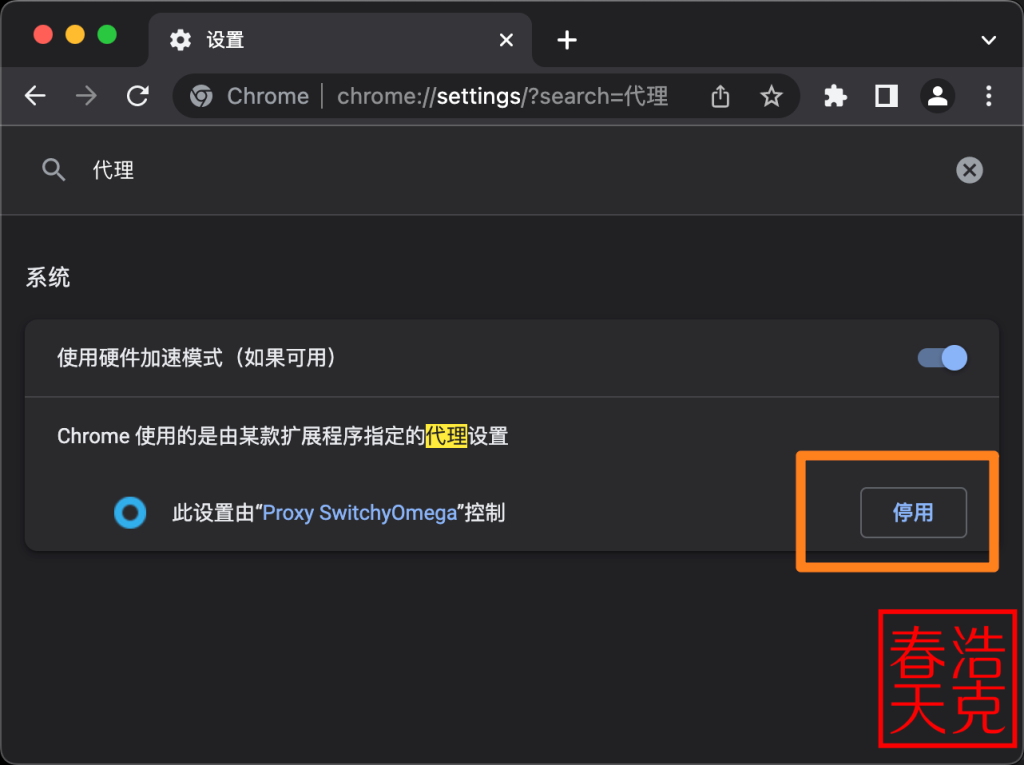
Task: Click the 停用 button
Action: (913, 512)
